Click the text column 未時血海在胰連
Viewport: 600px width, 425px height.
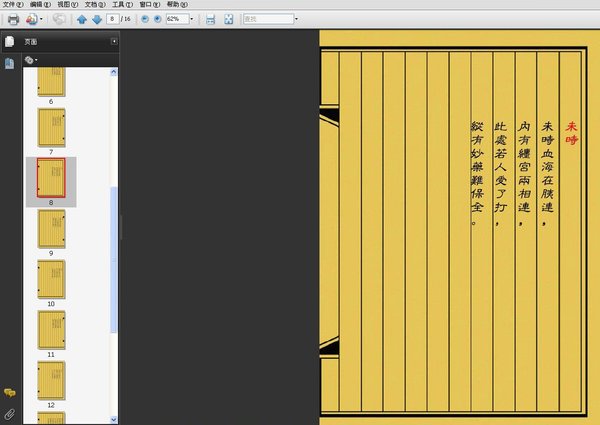pyautogui.click(x=547, y=173)
